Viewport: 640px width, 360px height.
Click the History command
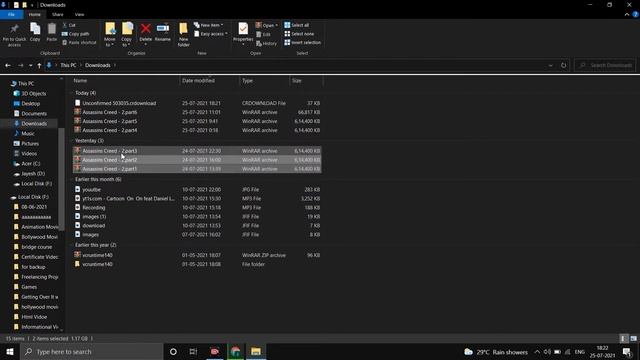(267, 43)
